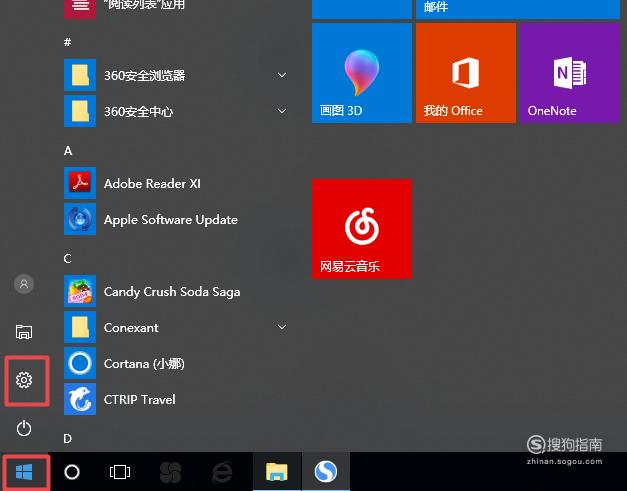This screenshot has width=627, height=491.
Task: Expand 360安全中心 folder chevron
Action: [x=282, y=111]
